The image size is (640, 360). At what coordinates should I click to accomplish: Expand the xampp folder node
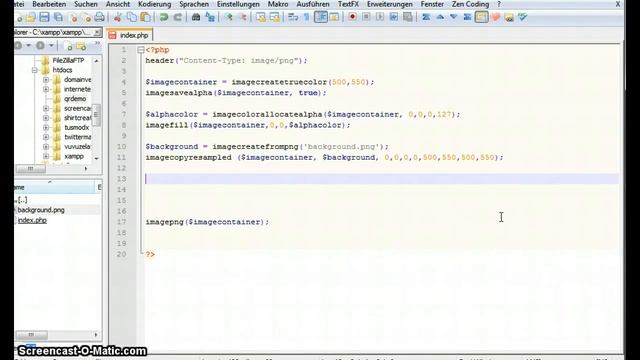tap(46, 156)
